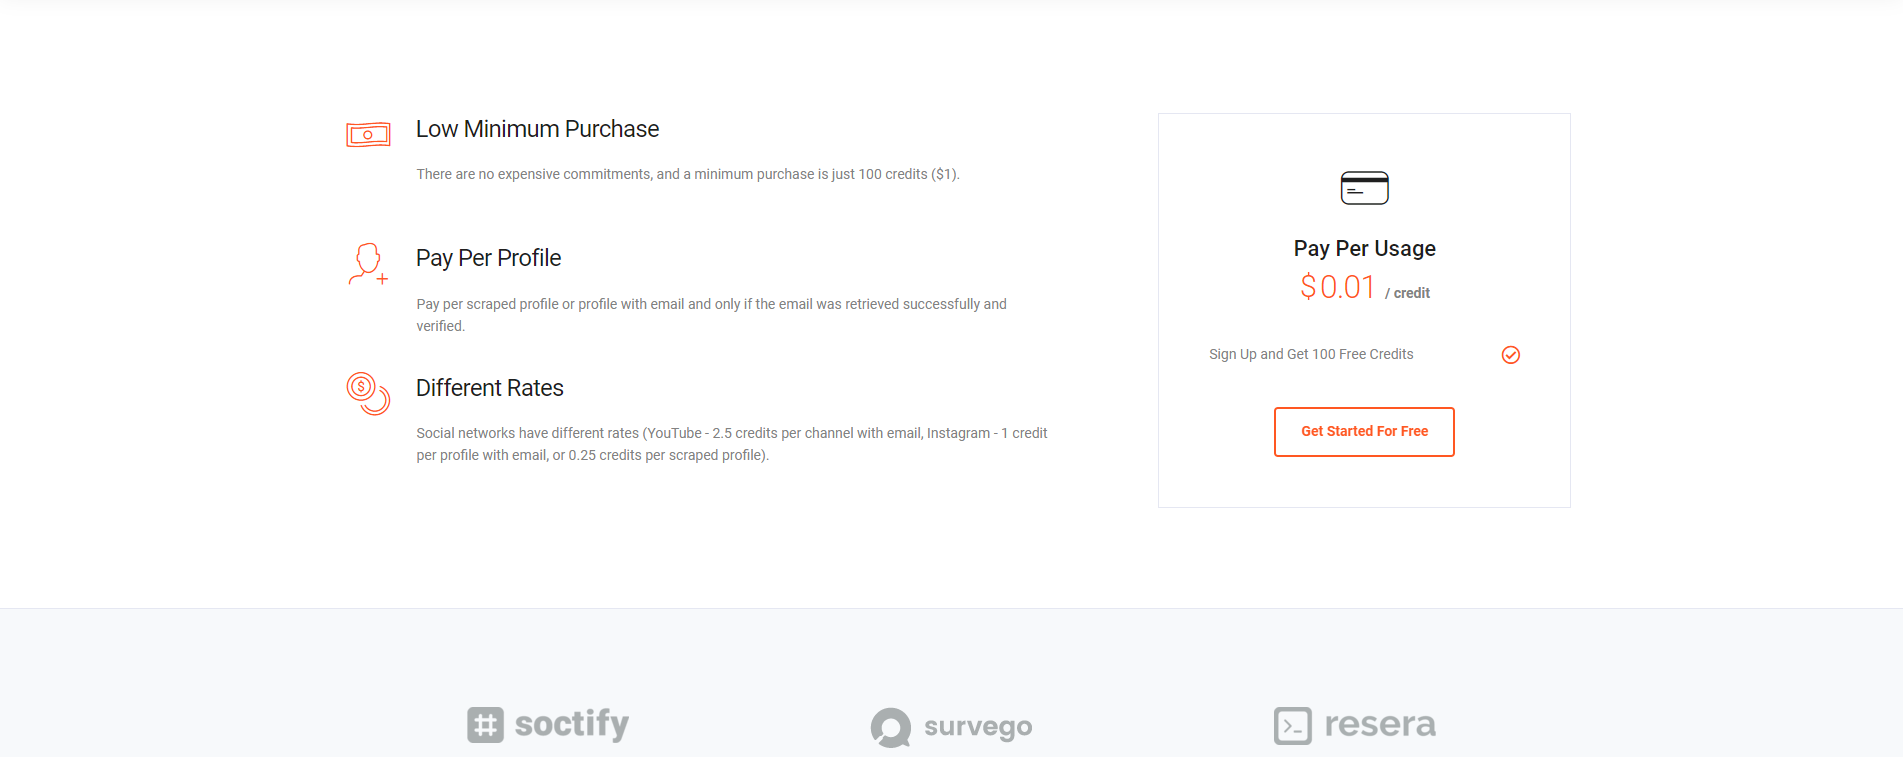Click the Pay Per Usage title
1903x757 pixels.
[x=1364, y=248]
